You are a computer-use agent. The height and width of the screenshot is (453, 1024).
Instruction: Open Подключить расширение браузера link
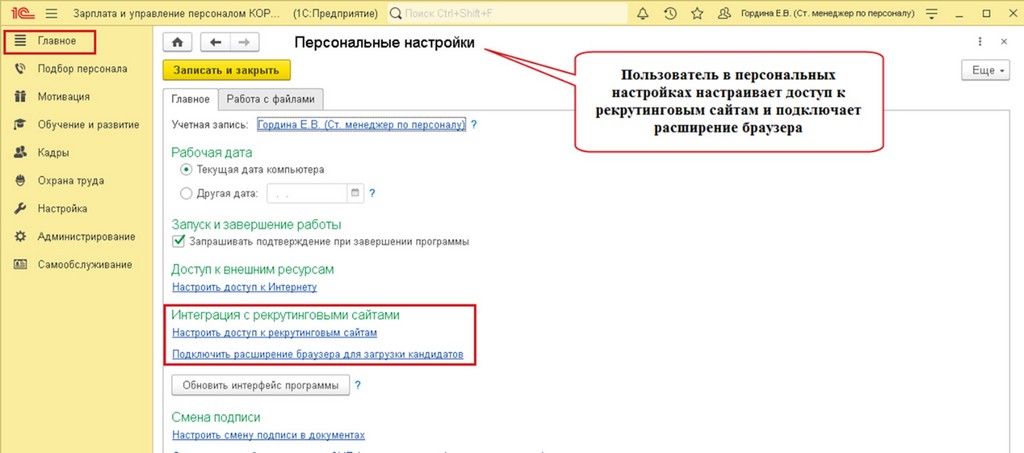318,354
